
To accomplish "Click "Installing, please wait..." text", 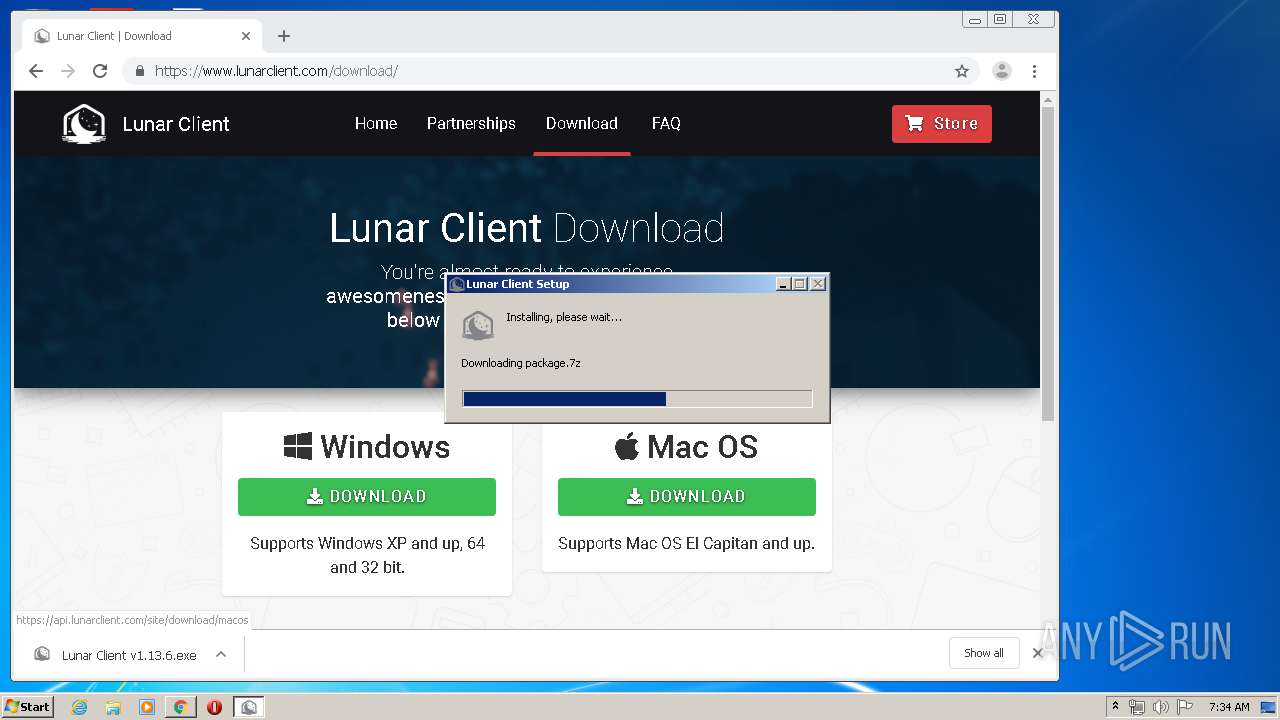I will [x=564, y=317].
